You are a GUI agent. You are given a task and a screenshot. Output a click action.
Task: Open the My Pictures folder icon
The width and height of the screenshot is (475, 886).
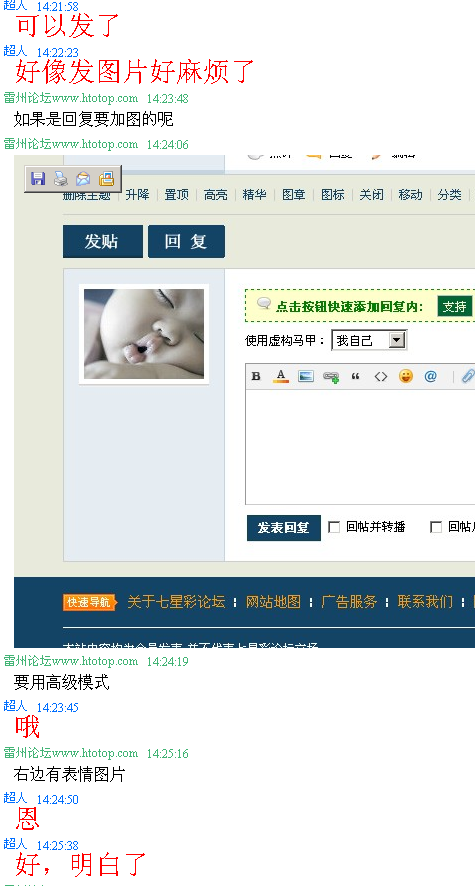coord(106,179)
